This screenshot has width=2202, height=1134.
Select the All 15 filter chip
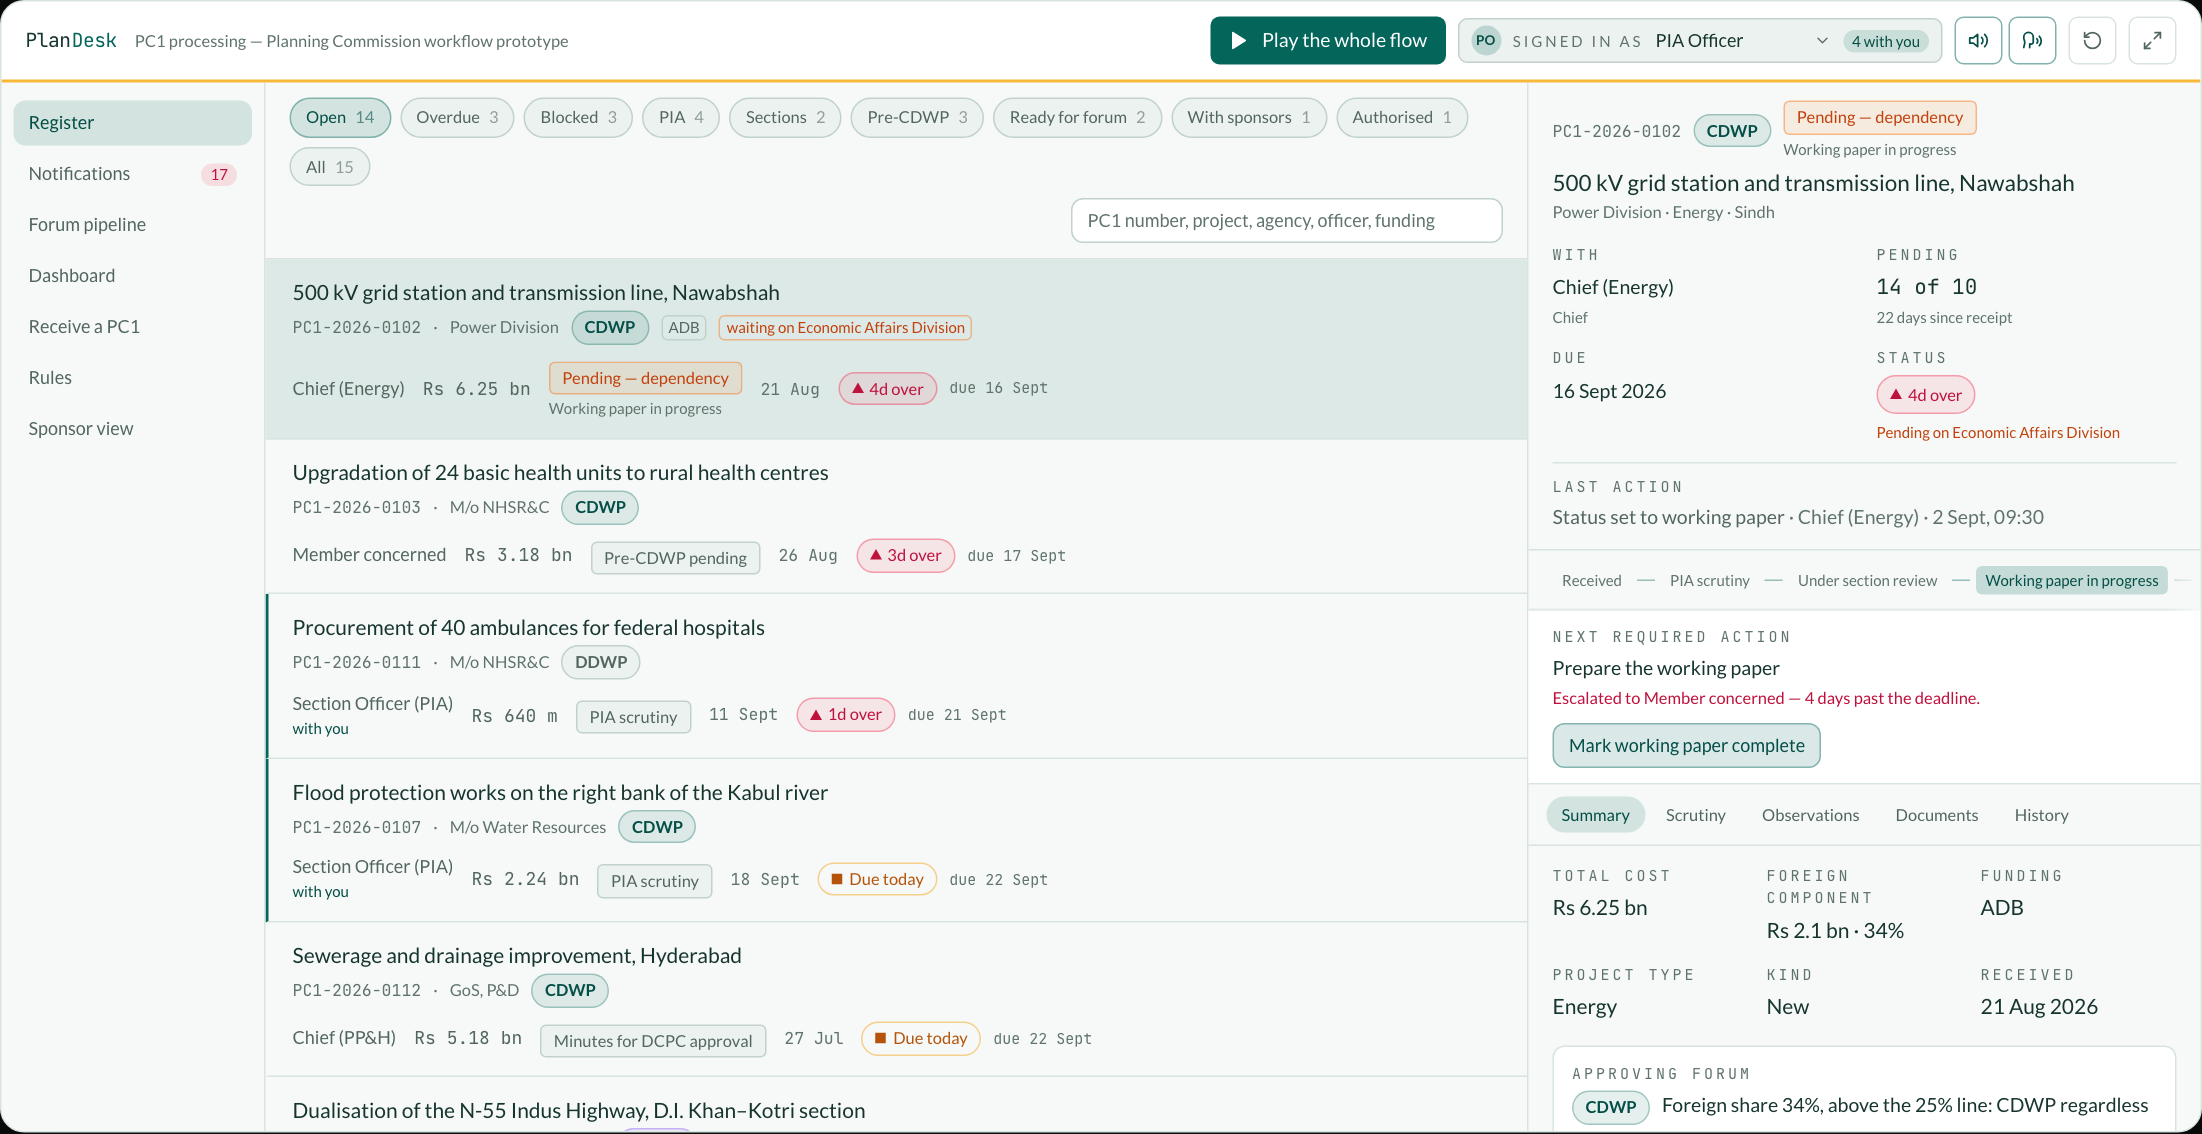(330, 167)
